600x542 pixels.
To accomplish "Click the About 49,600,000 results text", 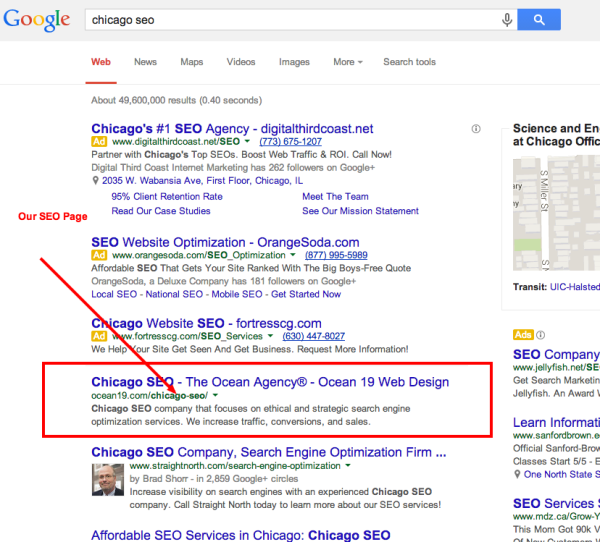I will [176, 100].
